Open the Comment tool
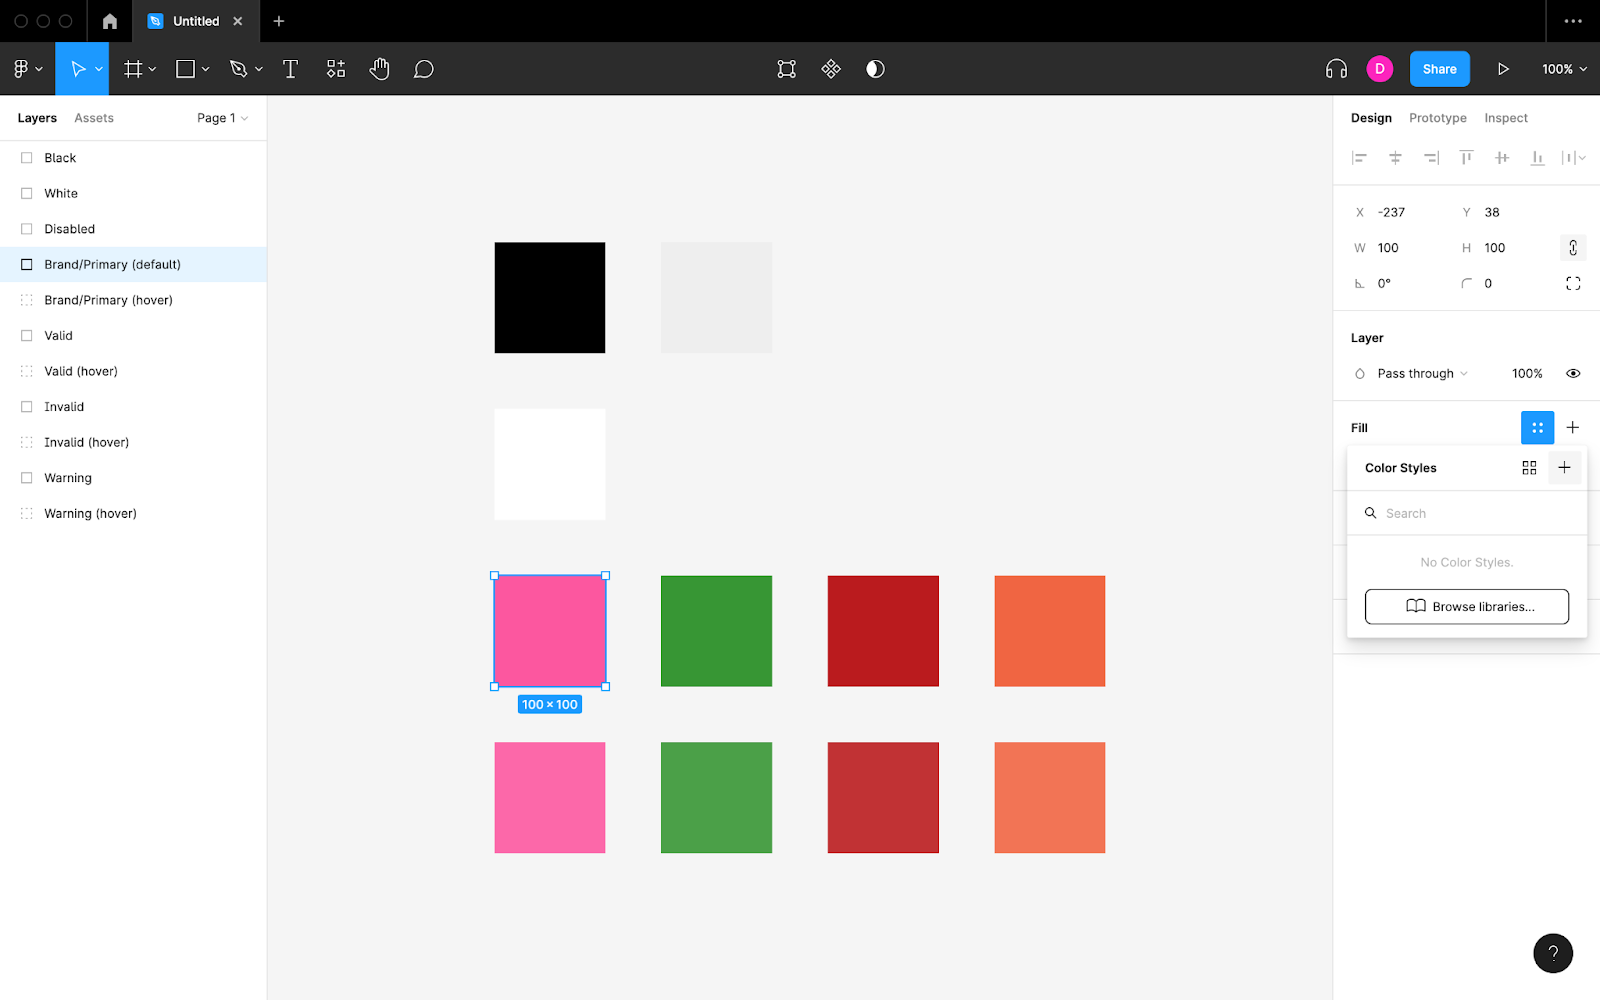 (424, 69)
